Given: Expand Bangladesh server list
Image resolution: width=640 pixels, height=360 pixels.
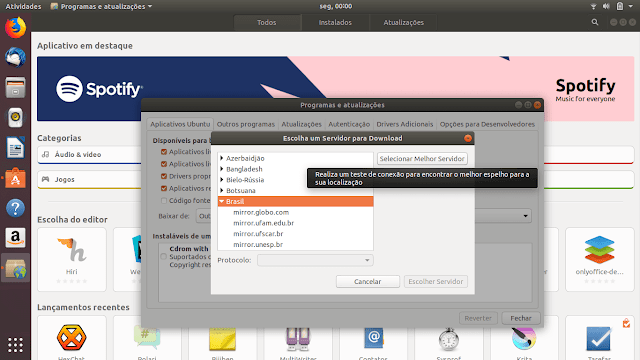Looking at the screenshot, I should point(222,169).
